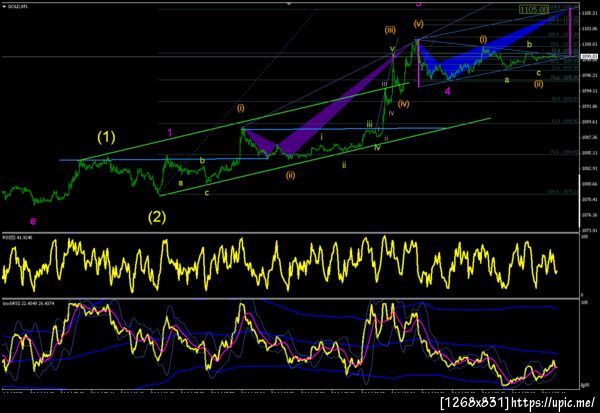600x413 pixels.
Task: Select the orange (iv) wave label
Action: coord(403,103)
